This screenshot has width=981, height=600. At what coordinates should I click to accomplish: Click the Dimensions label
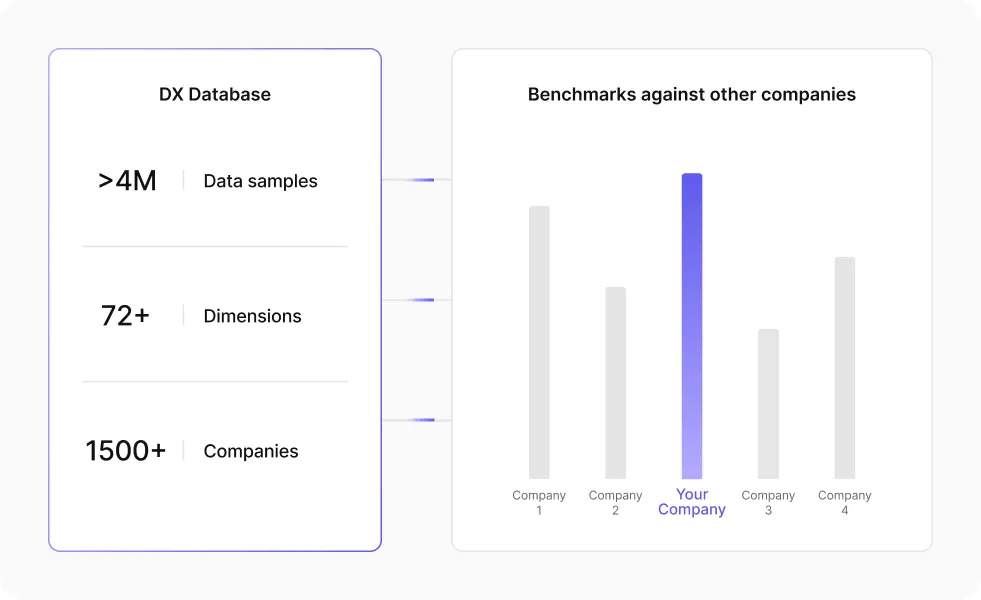point(252,316)
